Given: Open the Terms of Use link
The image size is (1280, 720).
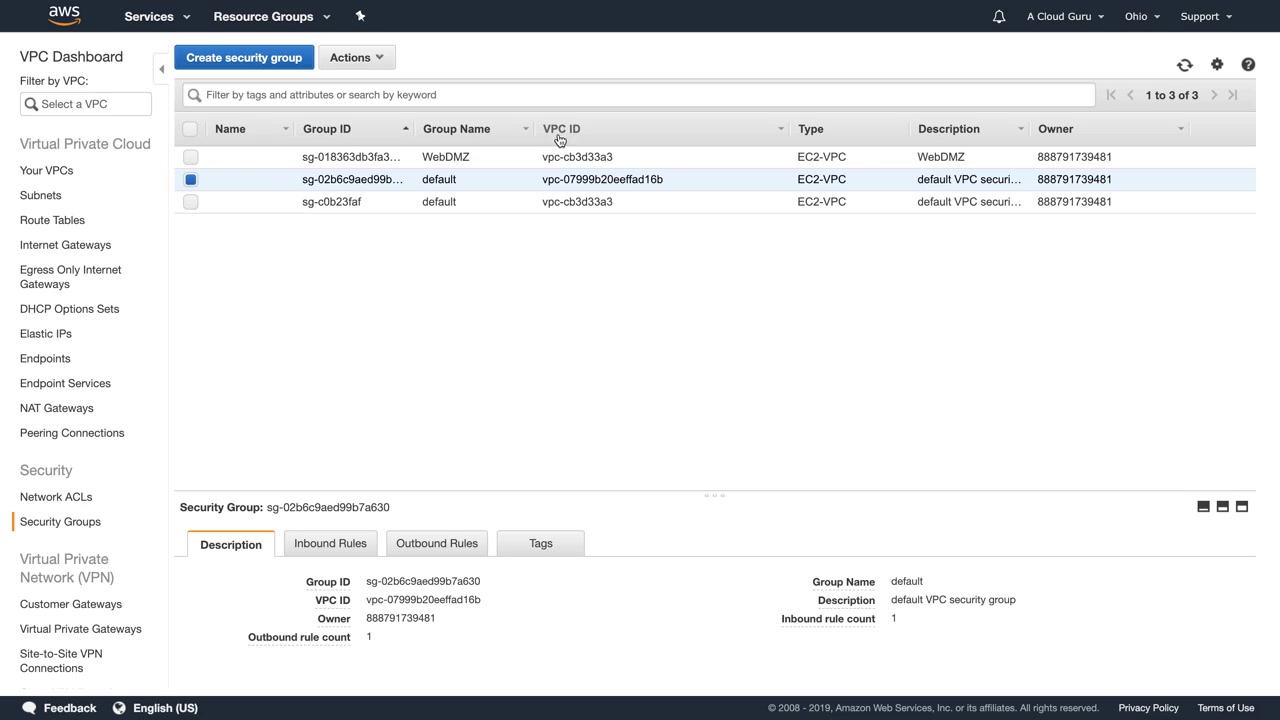Looking at the screenshot, I should 1226,708.
